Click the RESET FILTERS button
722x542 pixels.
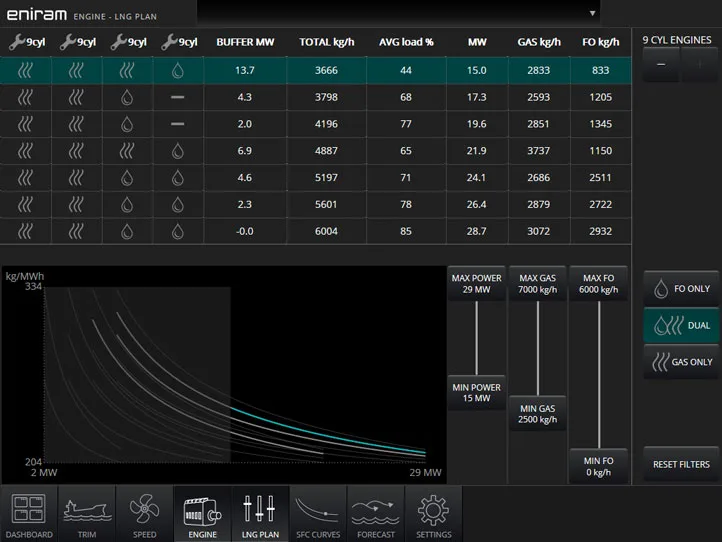681,464
